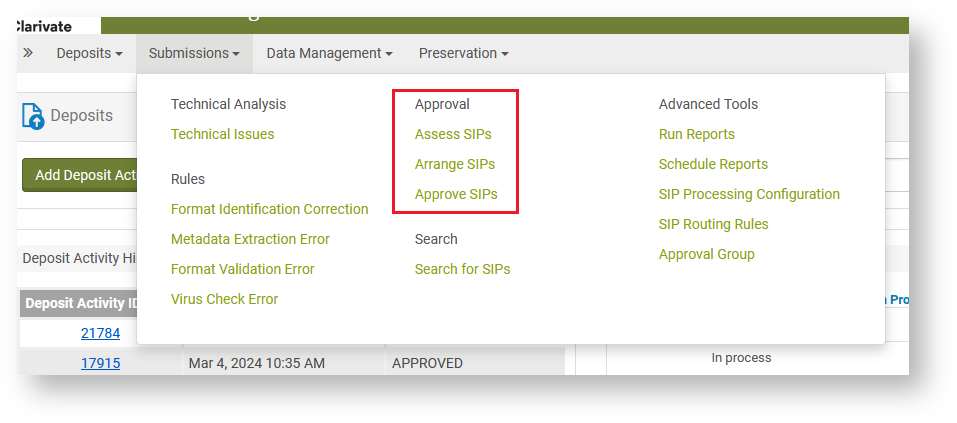Open deposit activity ID 17915
Image resolution: width=957 pixels, height=423 pixels.
[x=100, y=363]
